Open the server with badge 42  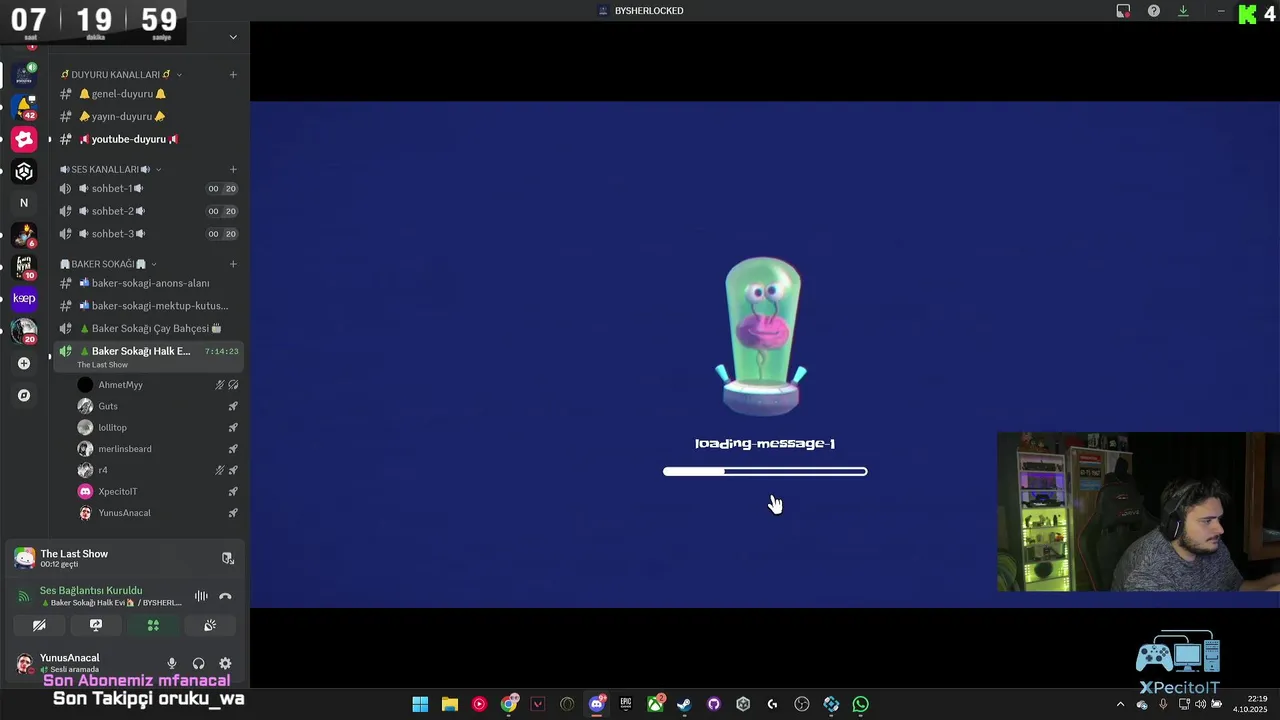tap(24, 107)
